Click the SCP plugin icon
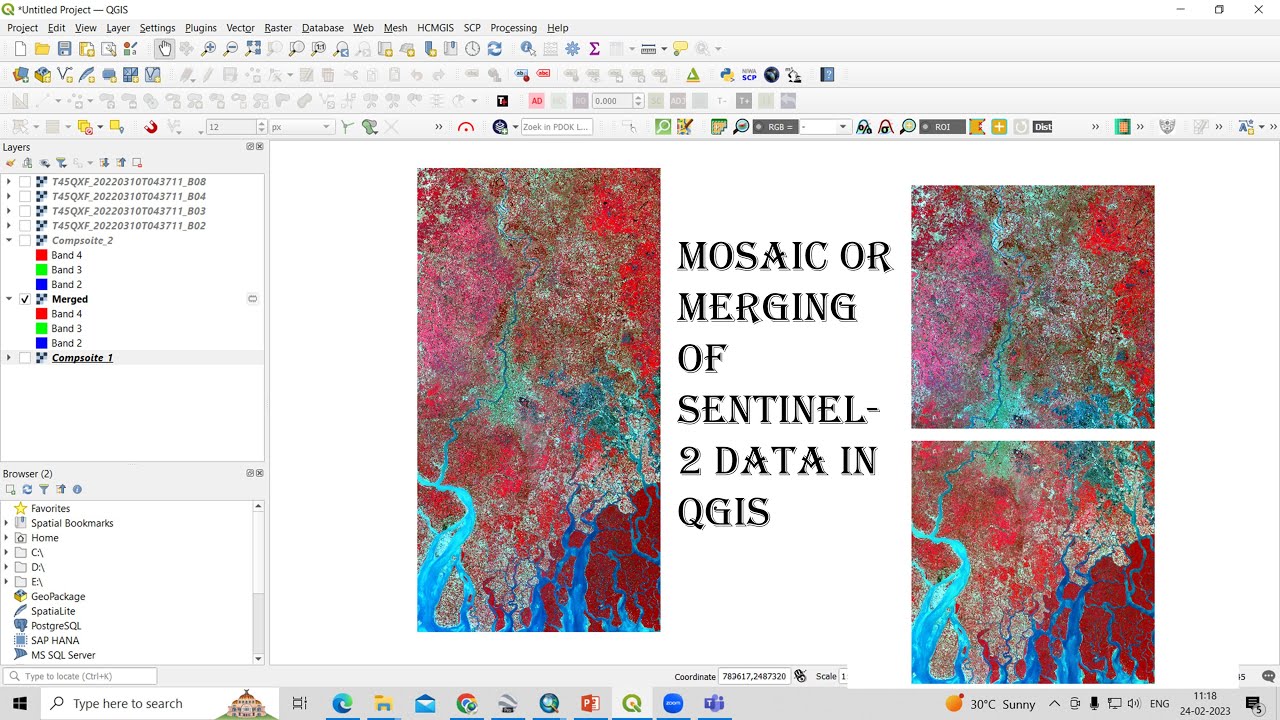The height and width of the screenshot is (720, 1280). pyautogui.click(x=749, y=75)
